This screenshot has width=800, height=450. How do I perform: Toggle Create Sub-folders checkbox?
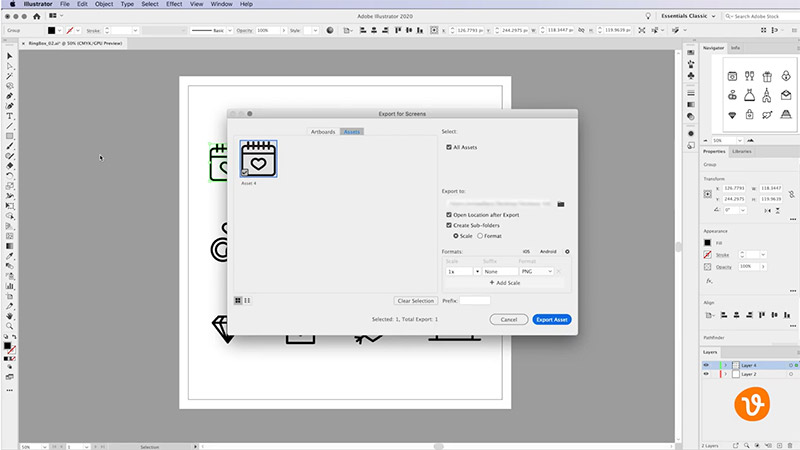449,225
